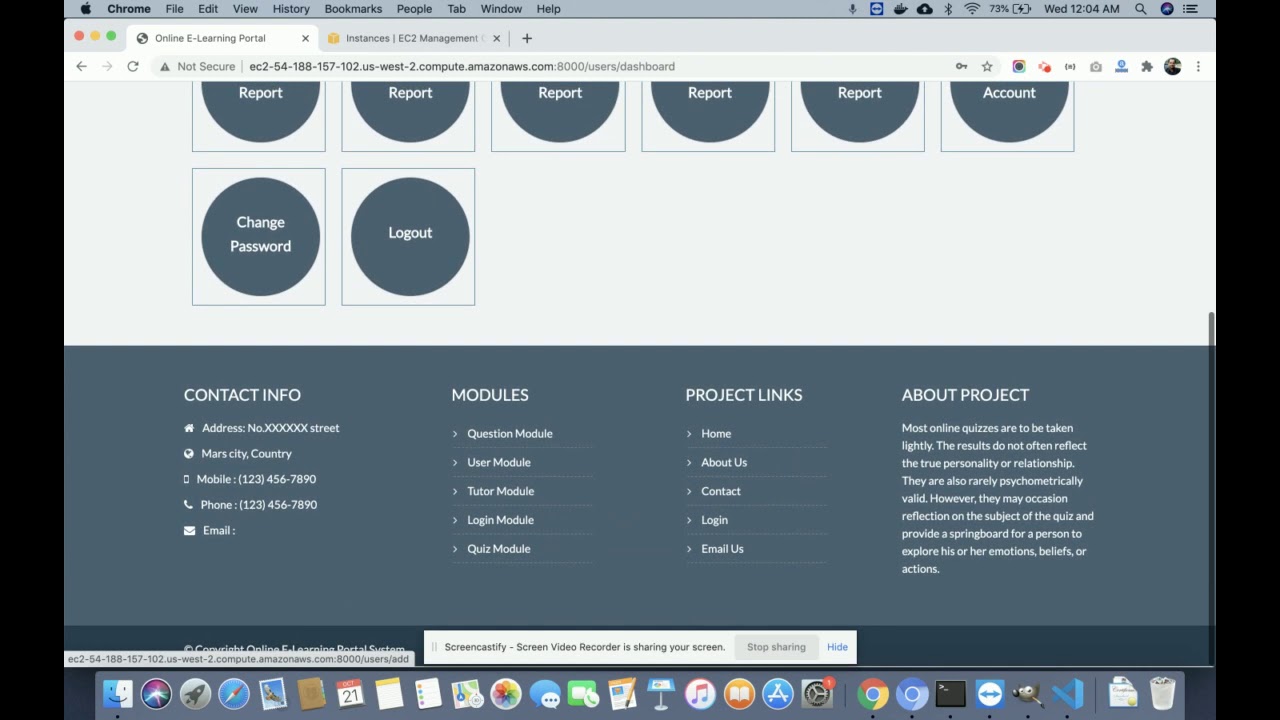Screen dimensions: 1280x720
Task: Reload the current page
Action: 132,66
